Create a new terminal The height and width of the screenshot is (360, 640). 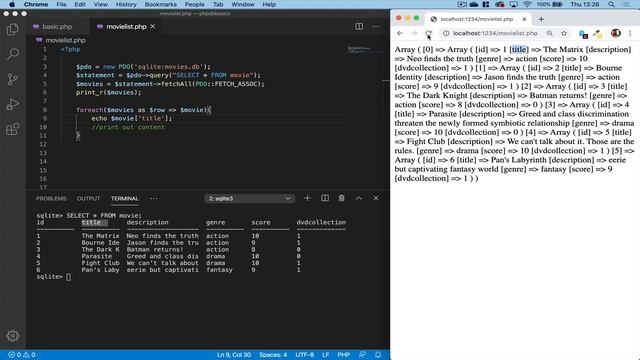point(307,198)
